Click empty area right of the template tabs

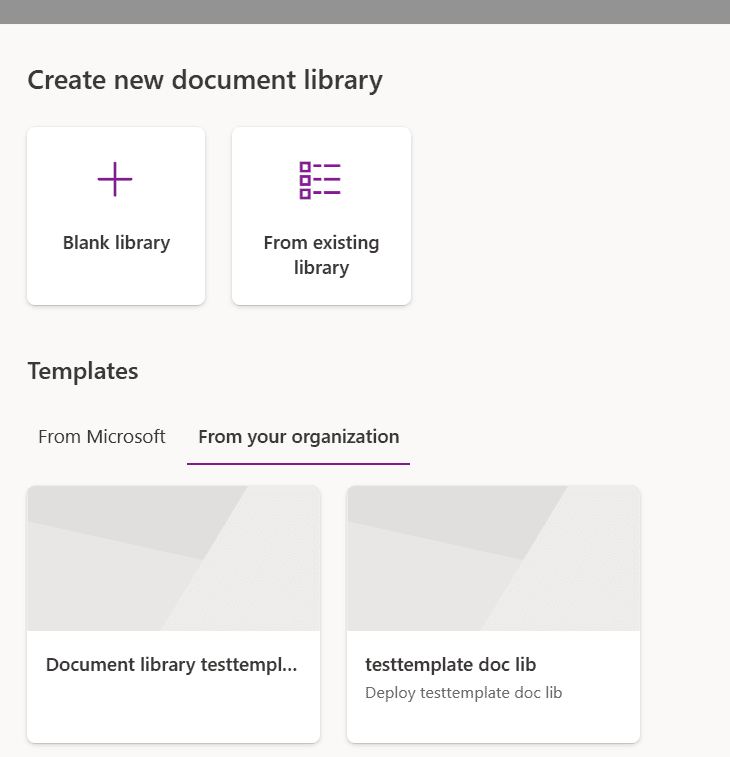click(x=560, y=437)
